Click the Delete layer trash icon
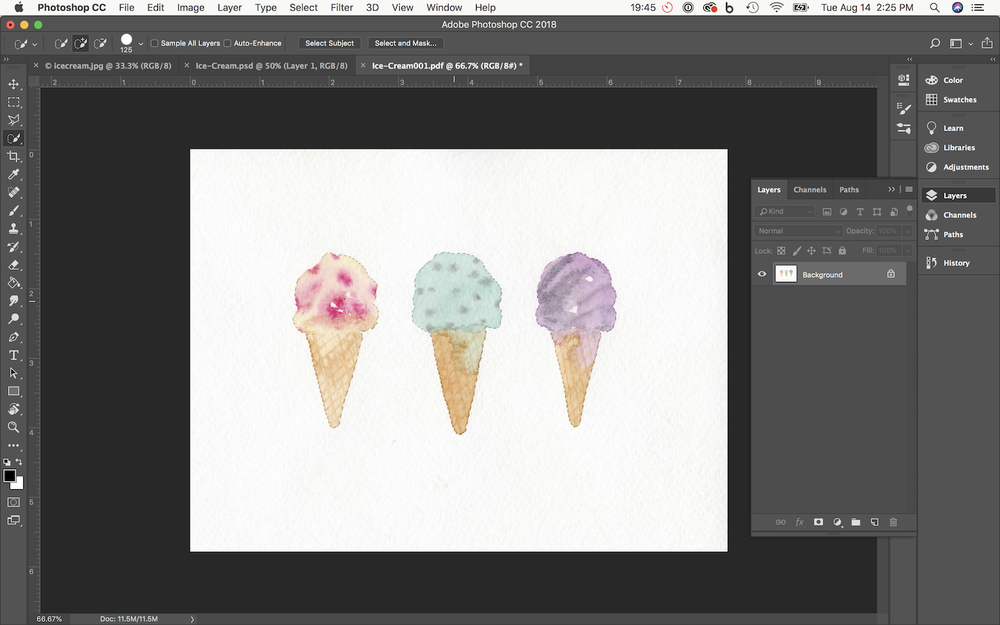The height and width of the screenshot is (625, 1000). coord(893,522)
